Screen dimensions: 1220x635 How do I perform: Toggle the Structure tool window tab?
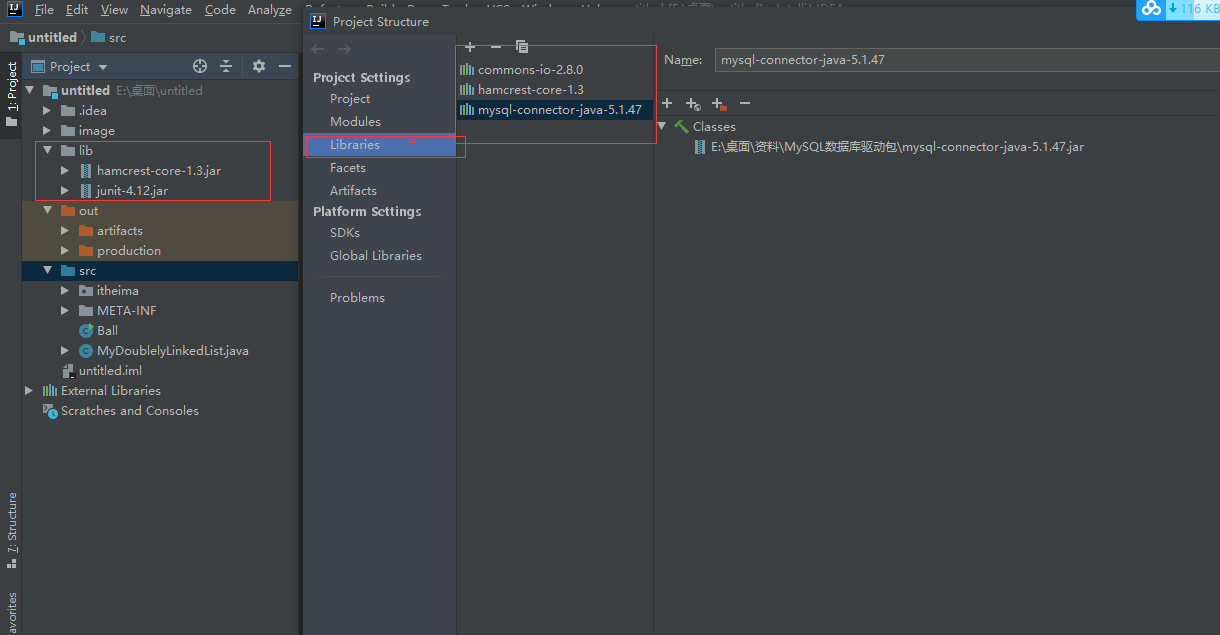[x=11, y=531]
